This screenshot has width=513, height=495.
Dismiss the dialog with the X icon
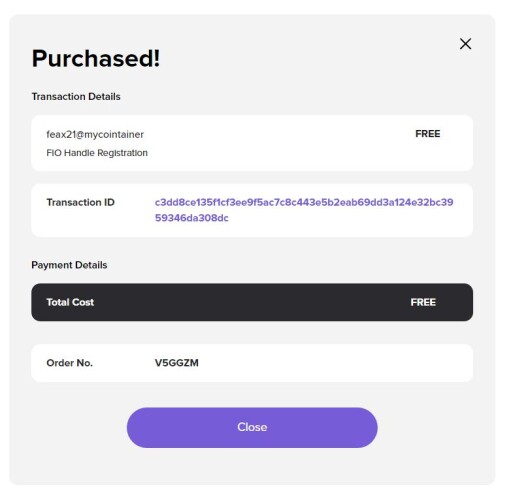pyautogui.click(x=465, y=44)
